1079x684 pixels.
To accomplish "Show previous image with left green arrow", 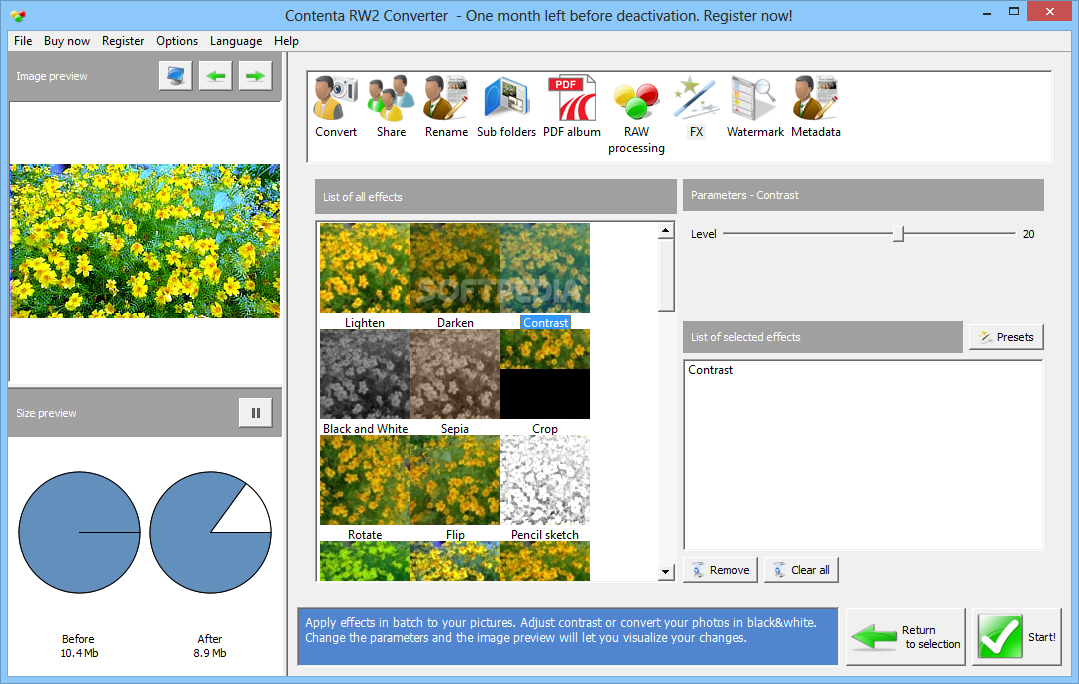I will coord(215,76).
